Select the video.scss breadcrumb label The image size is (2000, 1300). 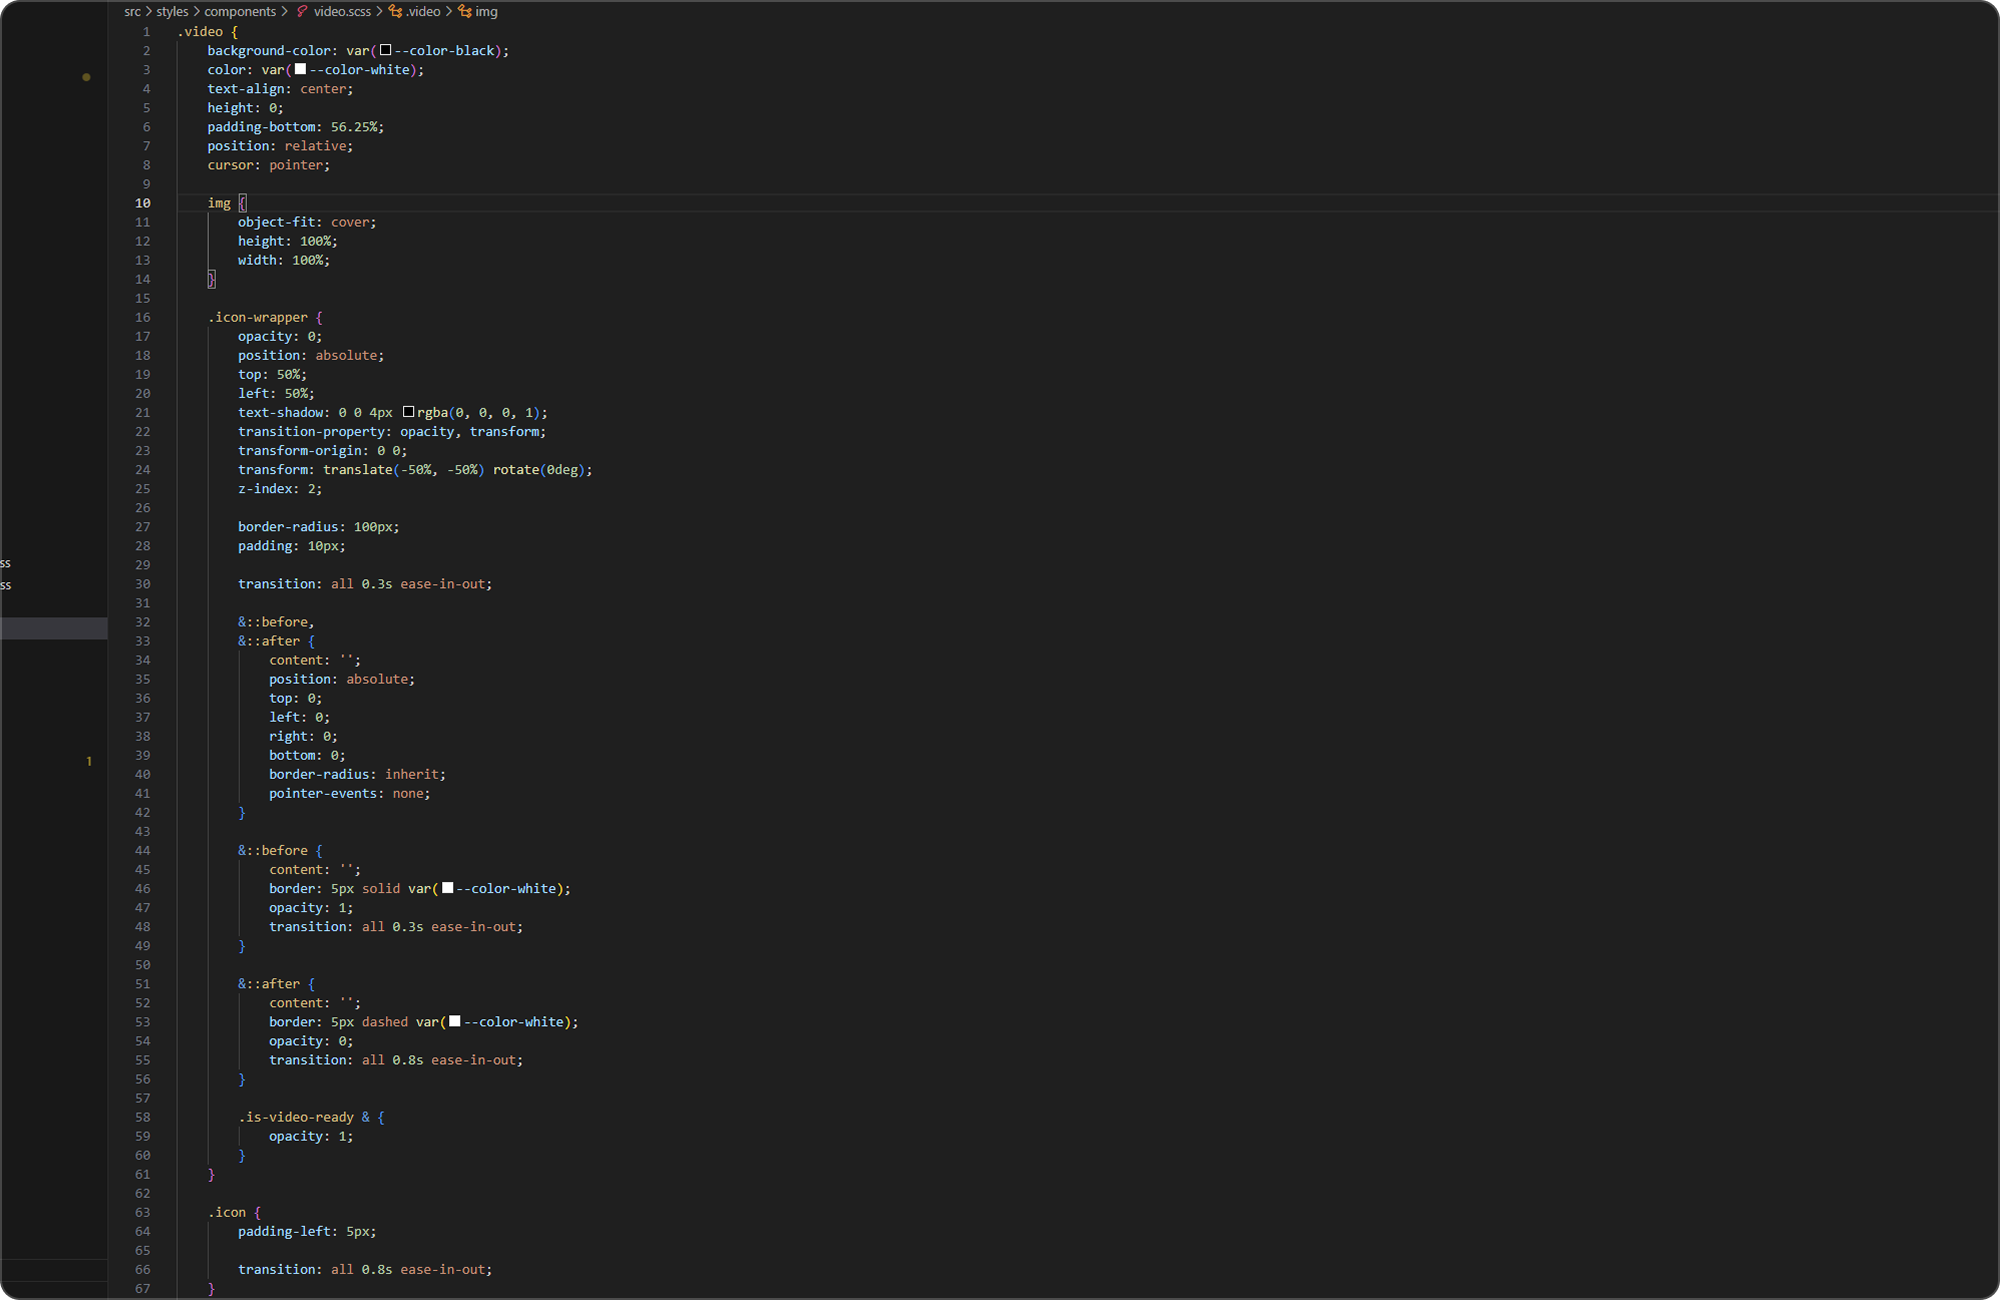click(x=342, y=12)
